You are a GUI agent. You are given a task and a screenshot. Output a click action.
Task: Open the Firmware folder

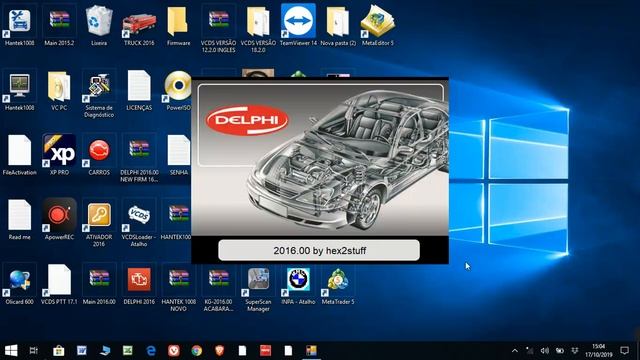coord(178,24)
